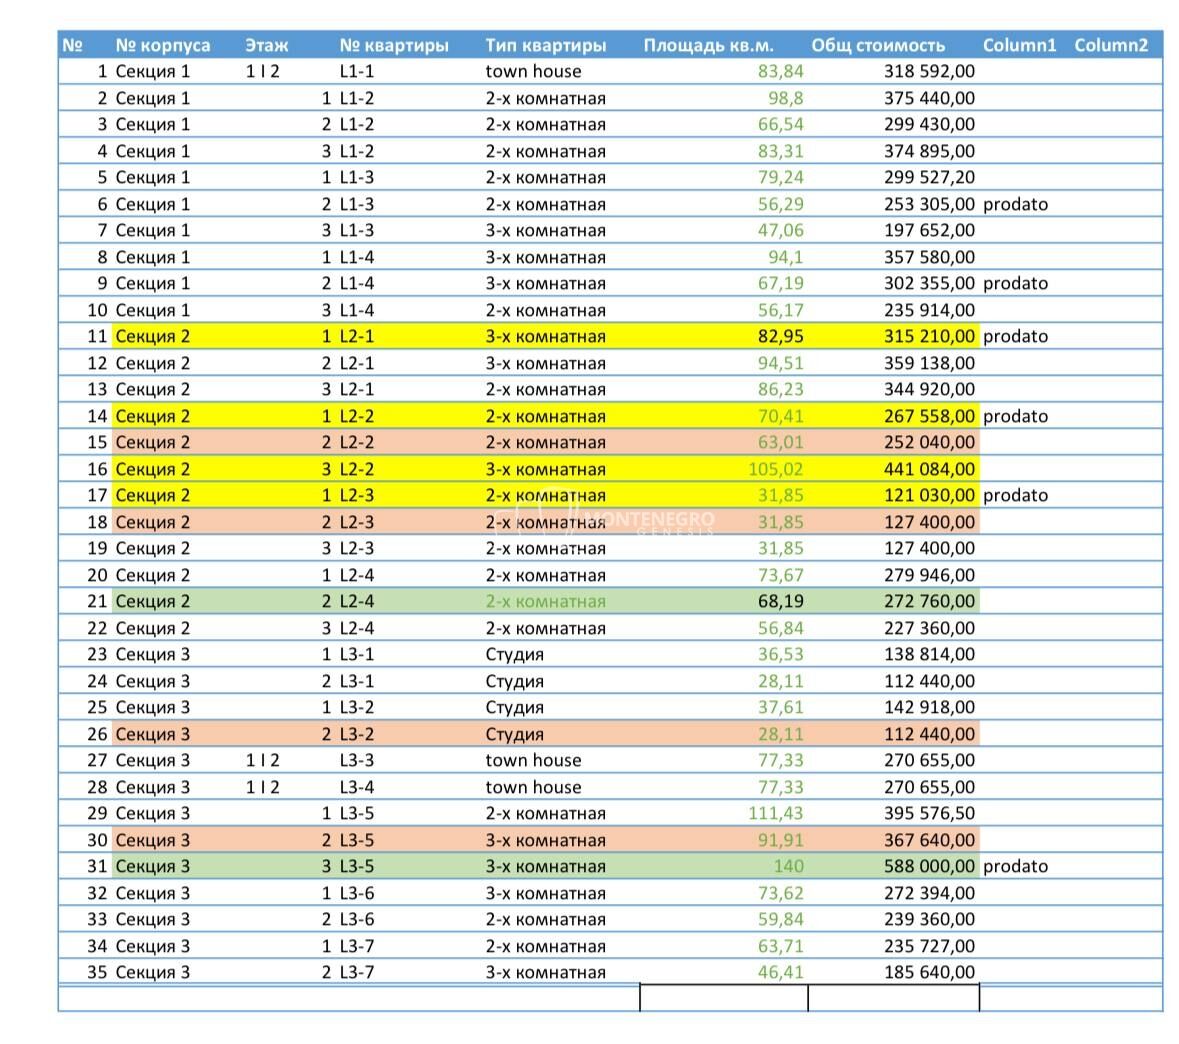Viewport: 1179px width, 1044px height.
Task: Click the '№ корпуса' column header
Action: (x=162, y=45)
